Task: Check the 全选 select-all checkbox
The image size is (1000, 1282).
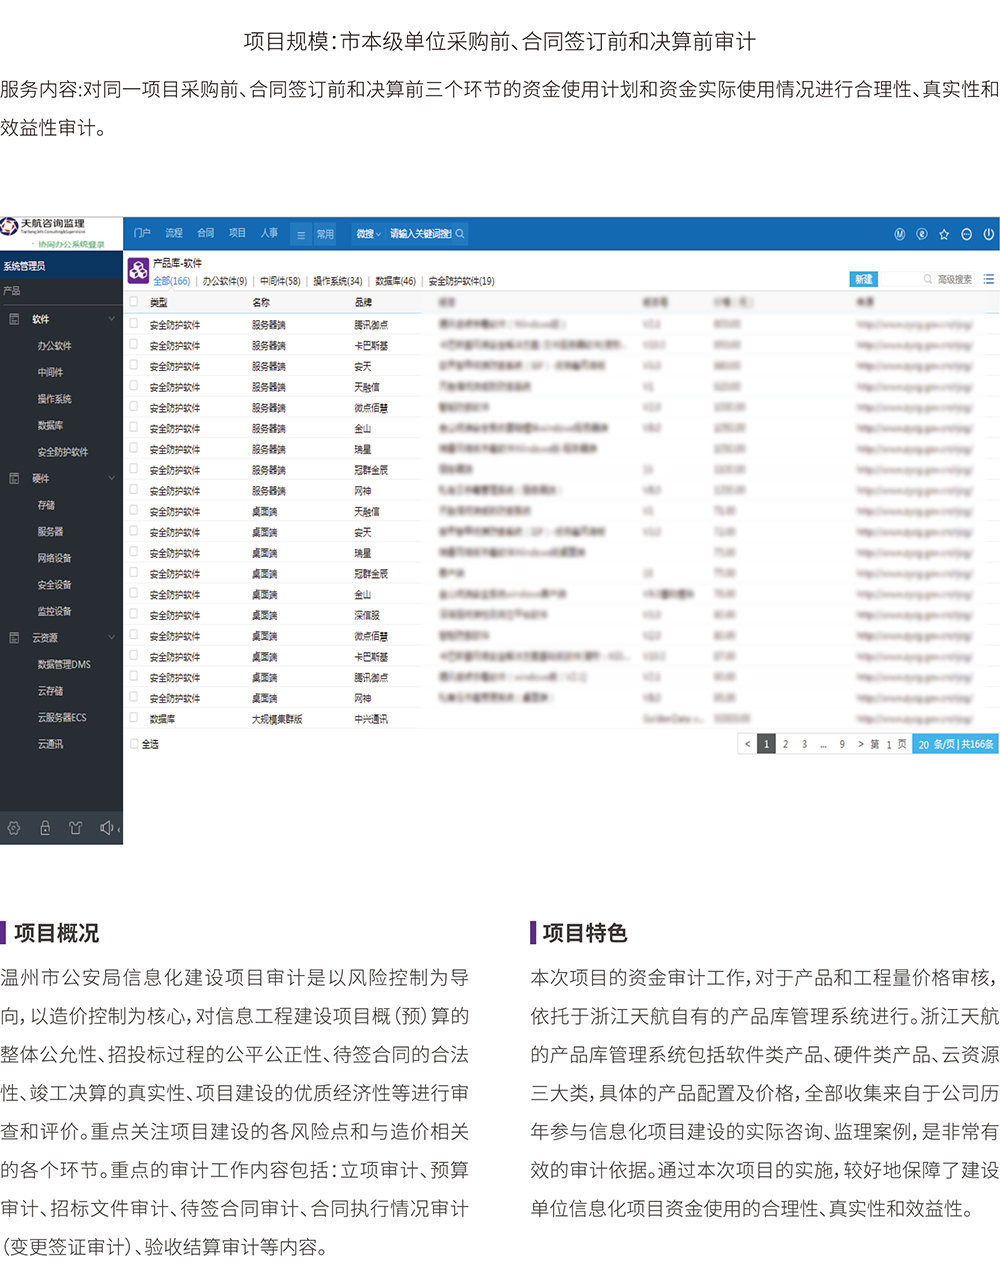Action: pyautogui.click(x=135, y=744)
